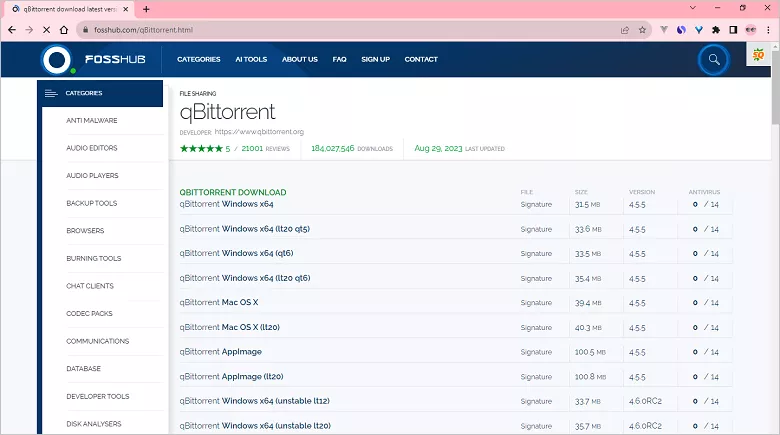Click antivirus 0 / 14 in Windows x64 (qt6) row
The image size is (780, 435).
pos(705,254)
